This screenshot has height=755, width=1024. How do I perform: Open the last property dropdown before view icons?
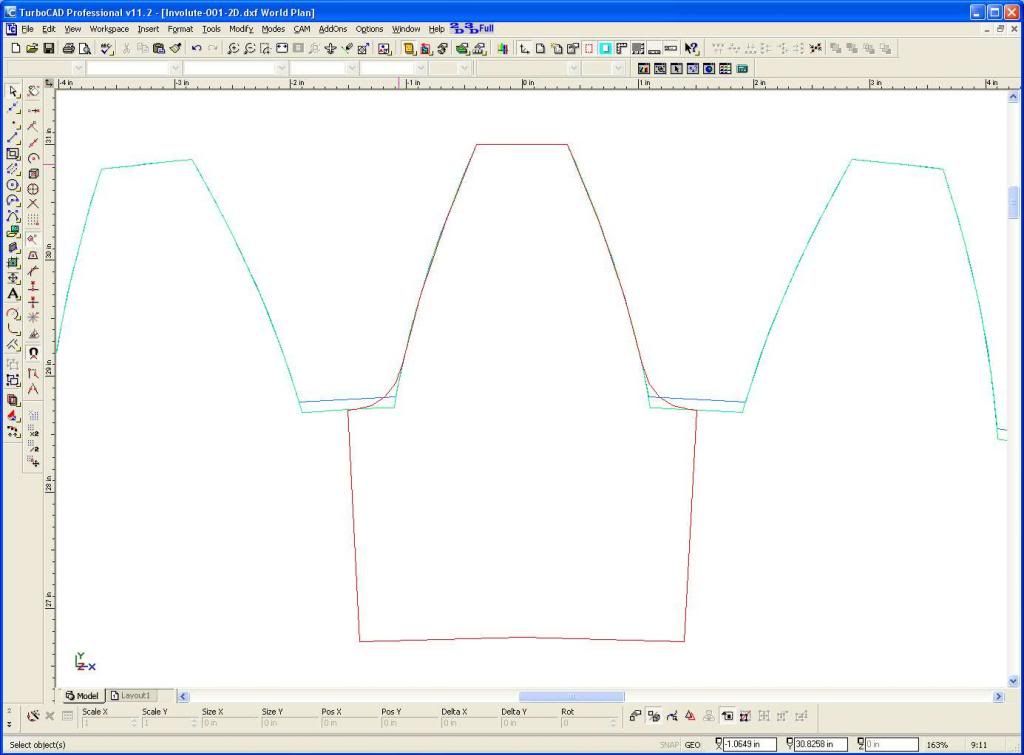(618, 68)
